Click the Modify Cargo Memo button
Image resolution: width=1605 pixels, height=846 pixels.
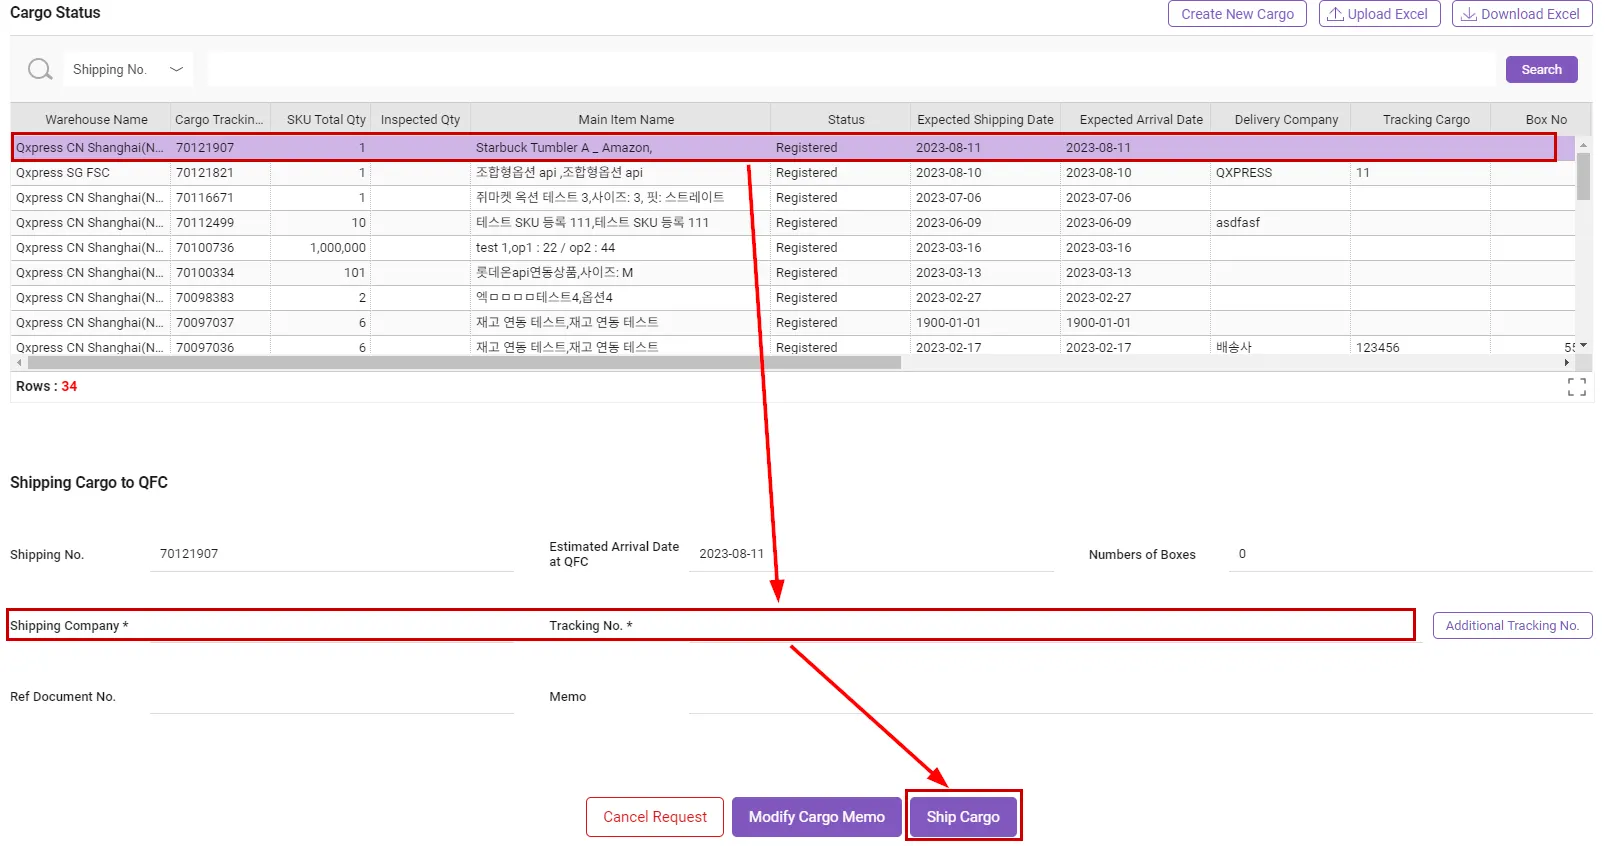[x=817, y=817]
